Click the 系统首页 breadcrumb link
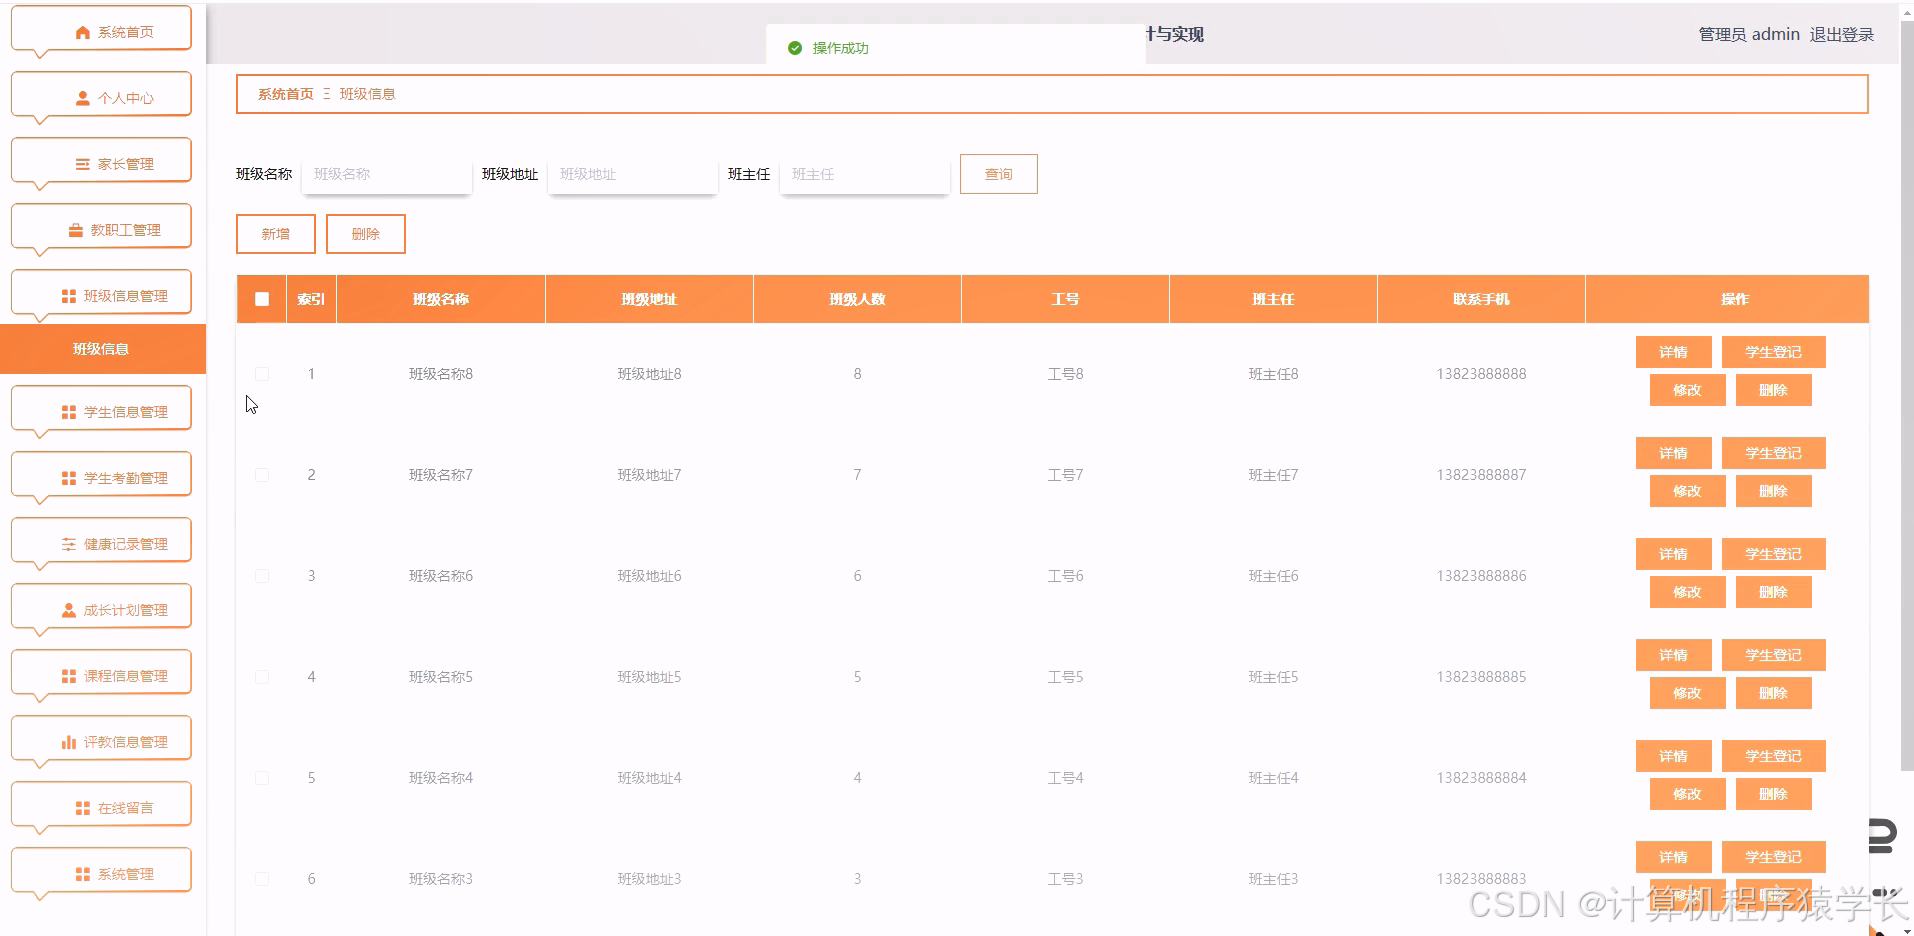The image size is (1914, 936). pyautogui.click(x=286, y=94)
